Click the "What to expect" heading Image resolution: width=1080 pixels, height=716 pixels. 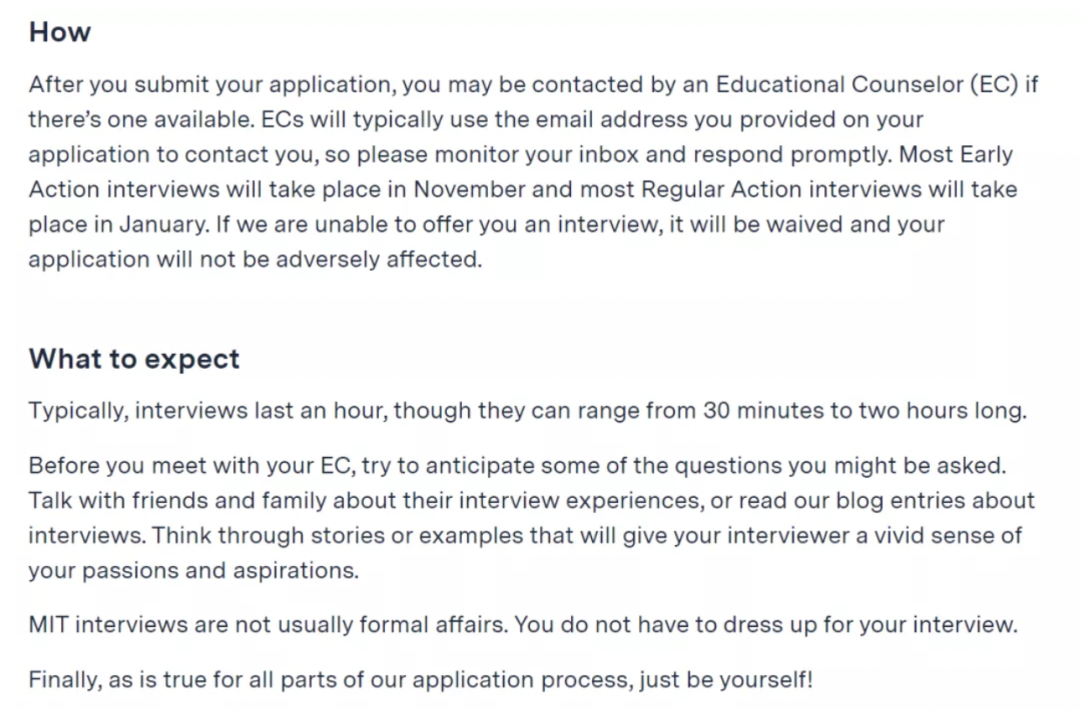coord(134,359)
